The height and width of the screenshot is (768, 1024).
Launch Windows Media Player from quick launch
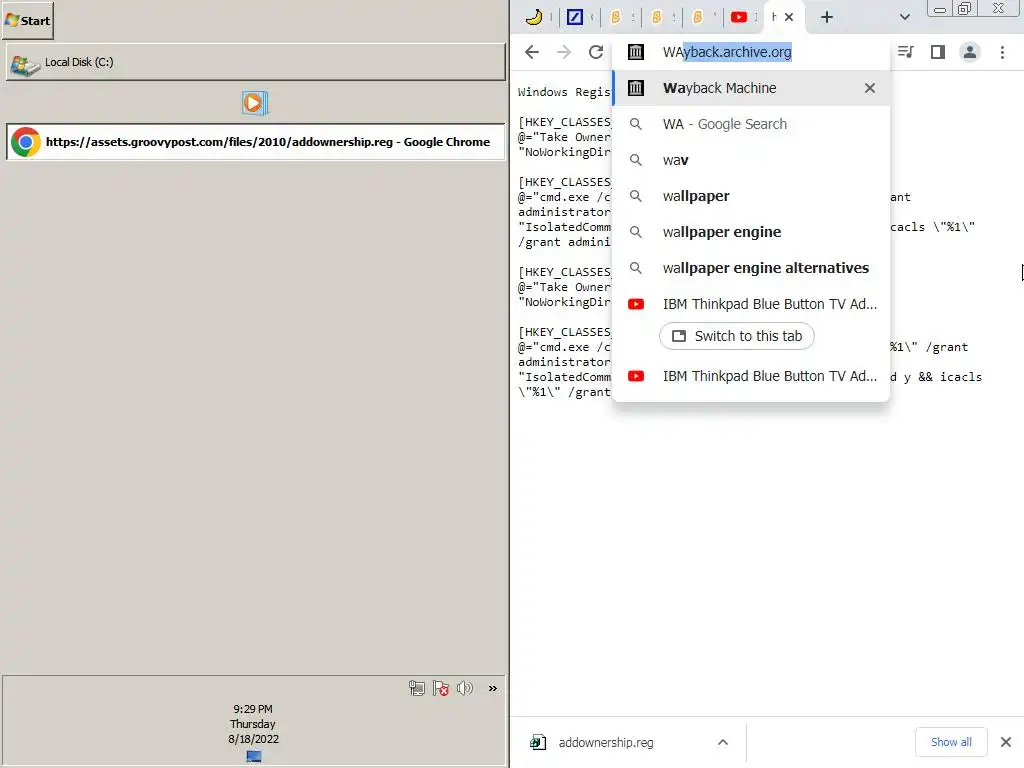pyautogui.click(x=255, y=103)
